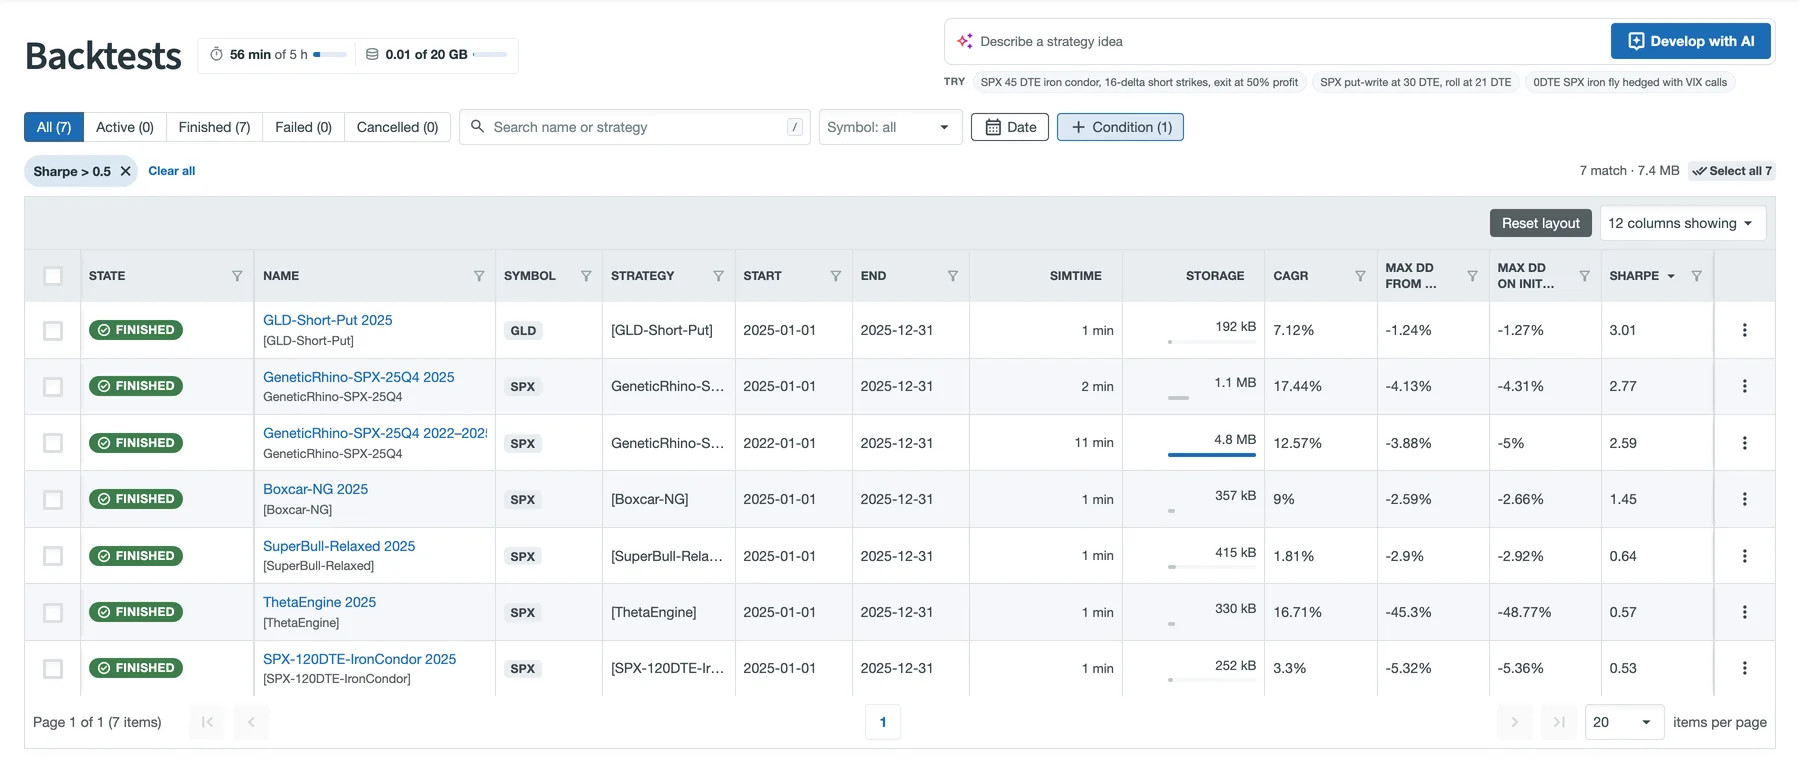Switch to the Active (0) tab

(125, 127)
